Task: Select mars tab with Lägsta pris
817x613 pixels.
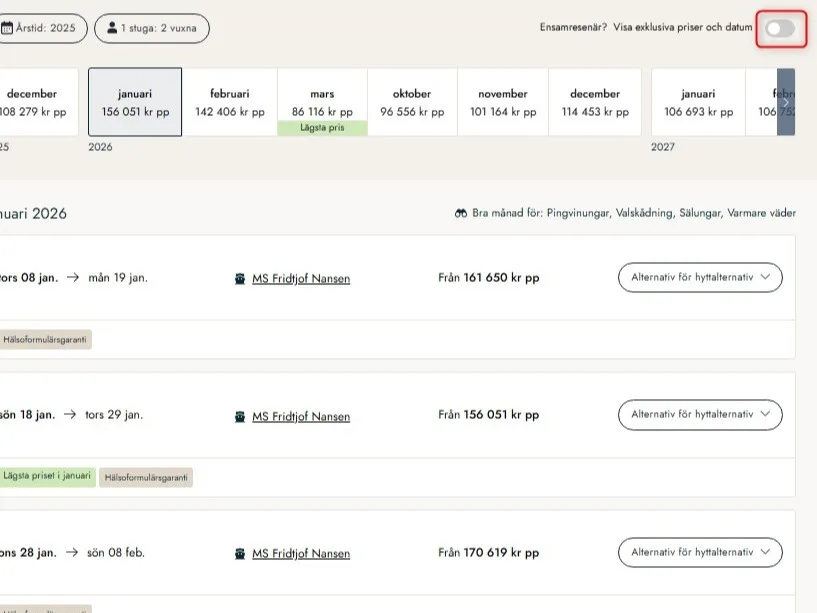Action: (x=322, y=102)
